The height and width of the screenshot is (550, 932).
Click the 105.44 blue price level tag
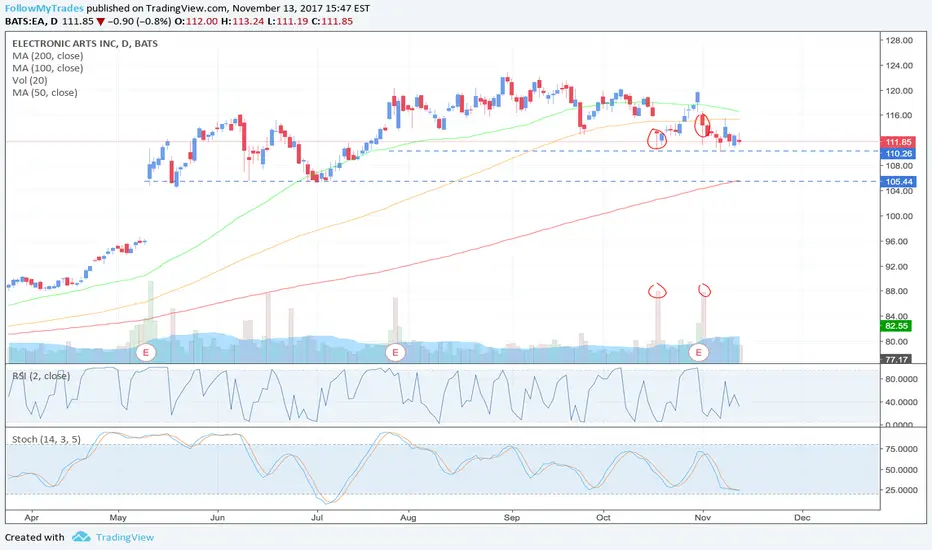[x=898, y=182]
